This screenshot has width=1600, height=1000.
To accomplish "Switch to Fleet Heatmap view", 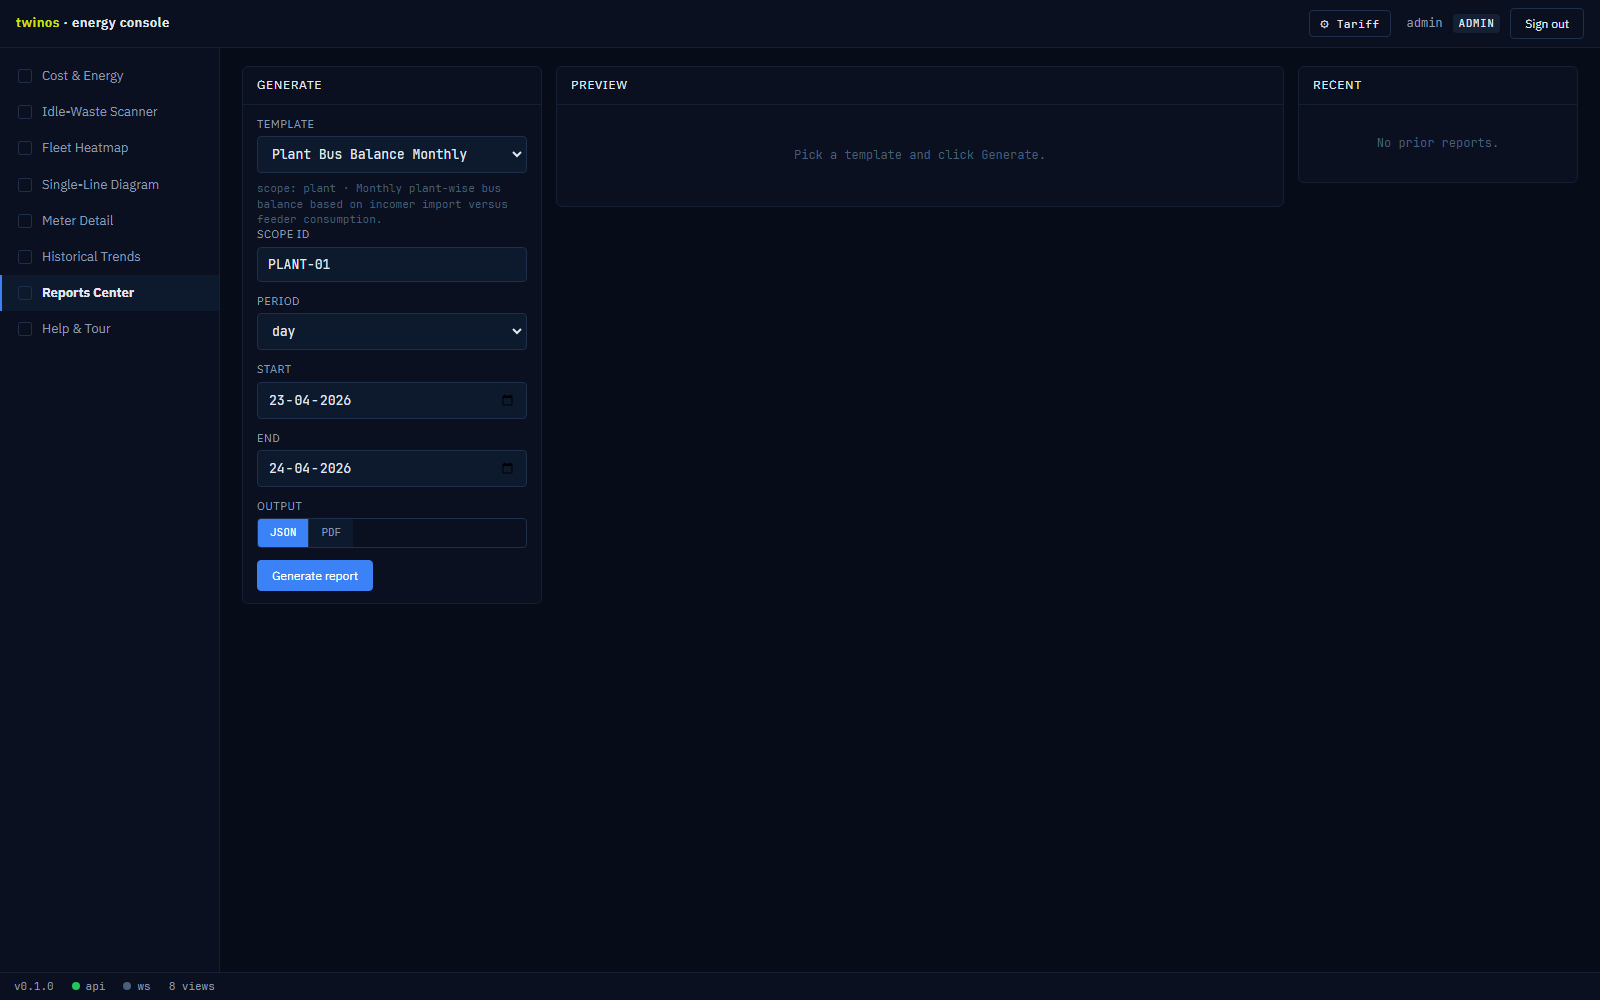I will tap(110, 148).
